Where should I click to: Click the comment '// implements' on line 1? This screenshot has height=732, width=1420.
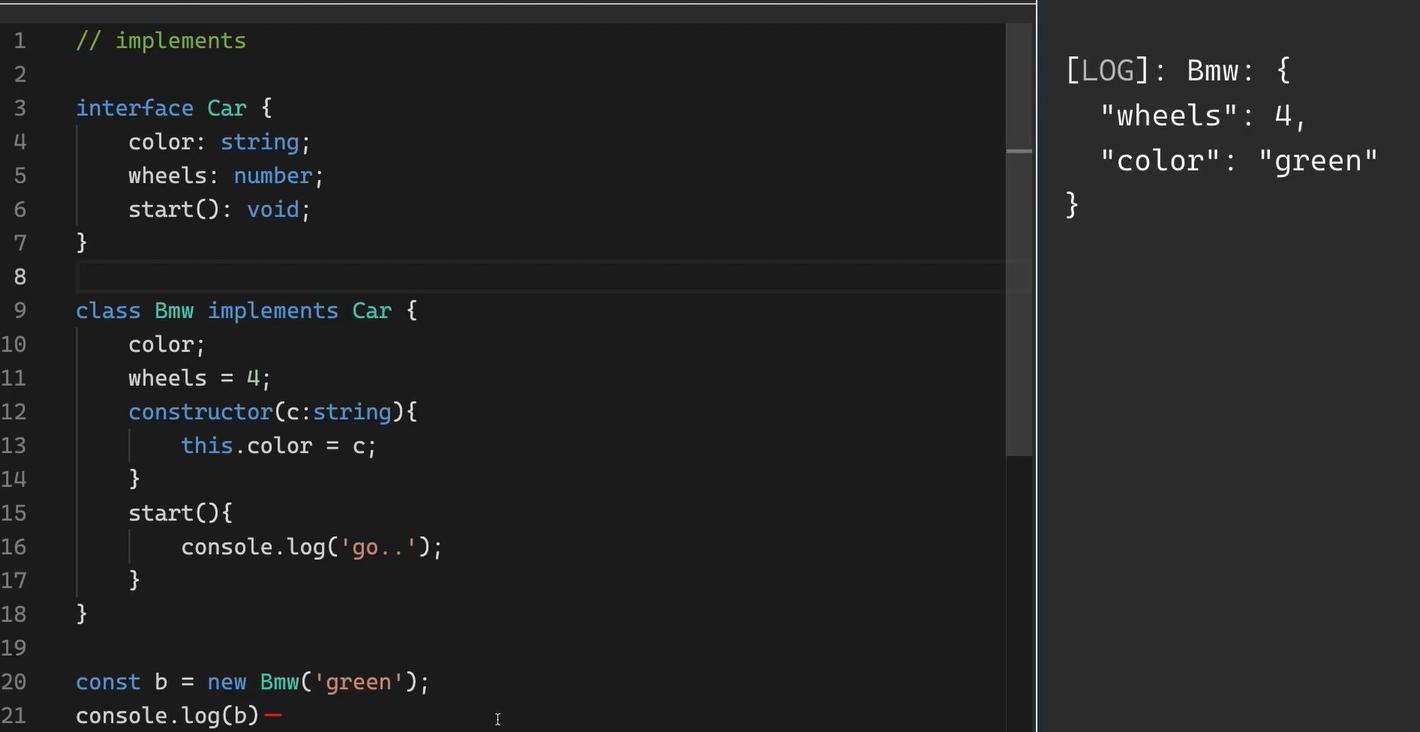(x=161, y=41)
